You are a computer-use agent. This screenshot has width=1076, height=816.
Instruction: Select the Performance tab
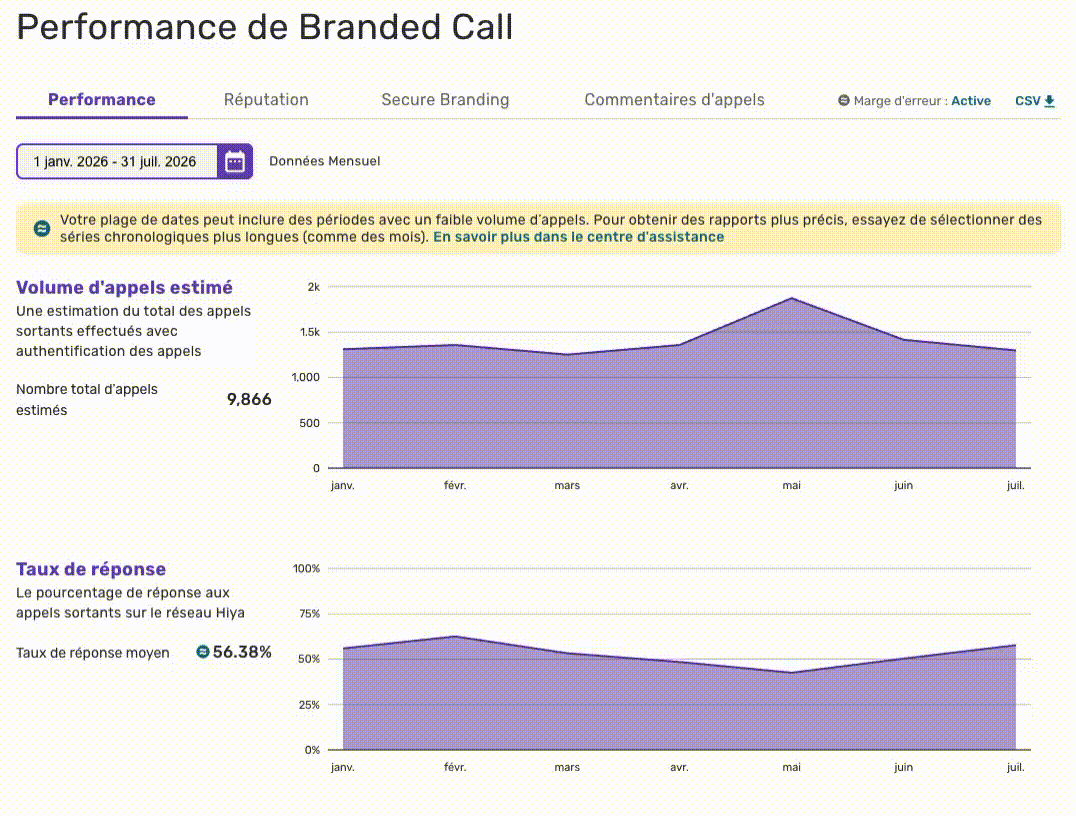click(102, 100)
